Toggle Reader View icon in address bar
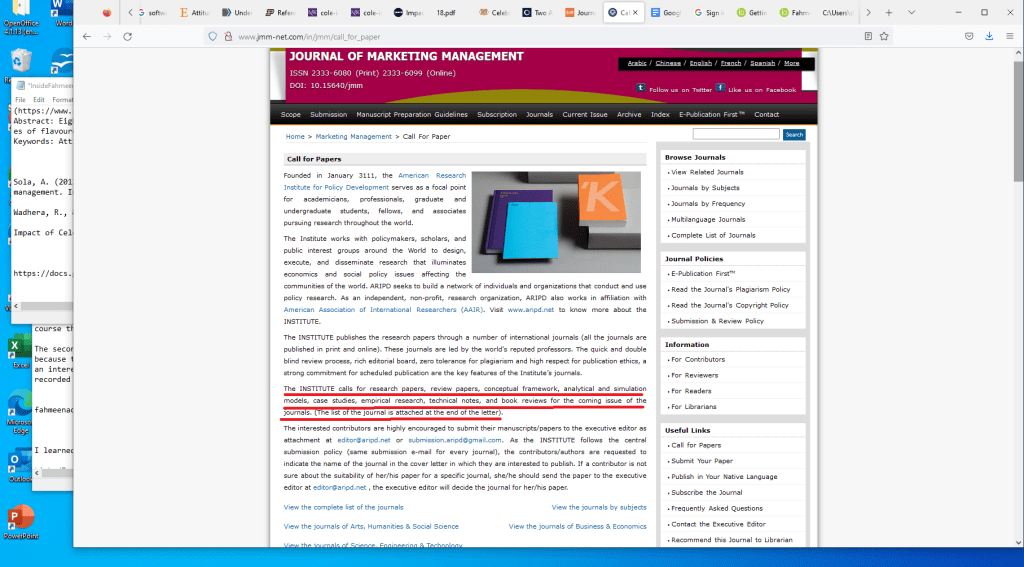Image resolution: width=1024 pixels, height=567 pixels. point(868,37)
